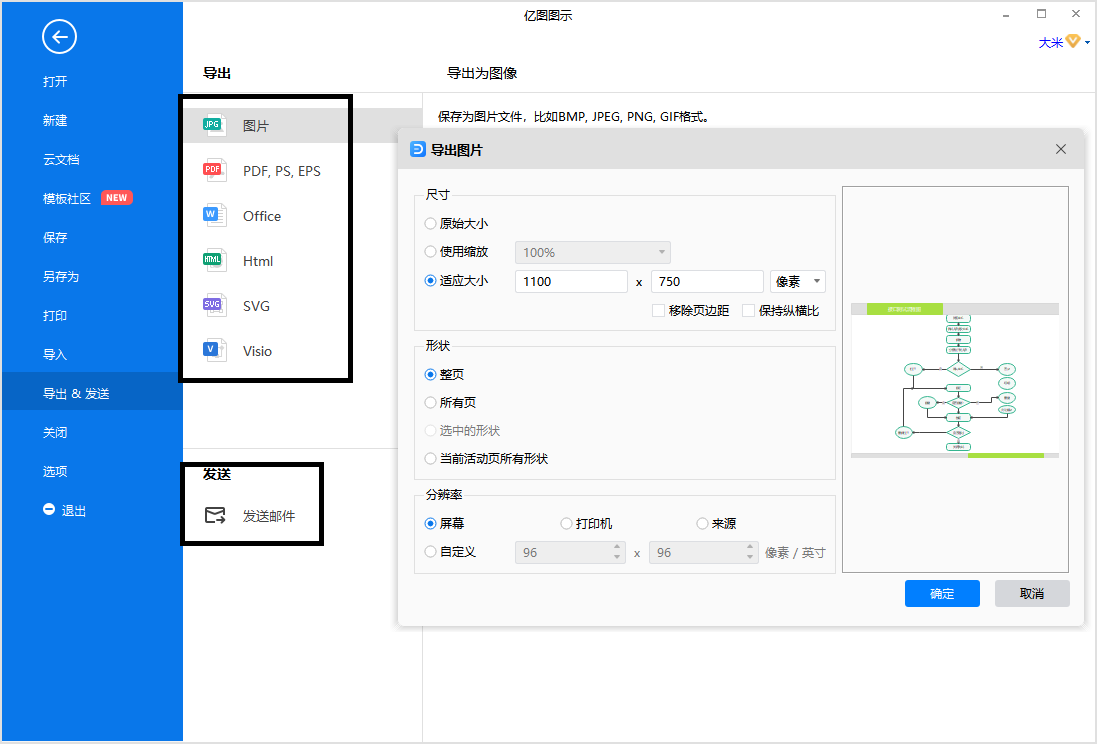The height and width of the screenshot is (744, 1097).
Task: Select 当前活动页所有形状 option
Action: click(430, 459)
